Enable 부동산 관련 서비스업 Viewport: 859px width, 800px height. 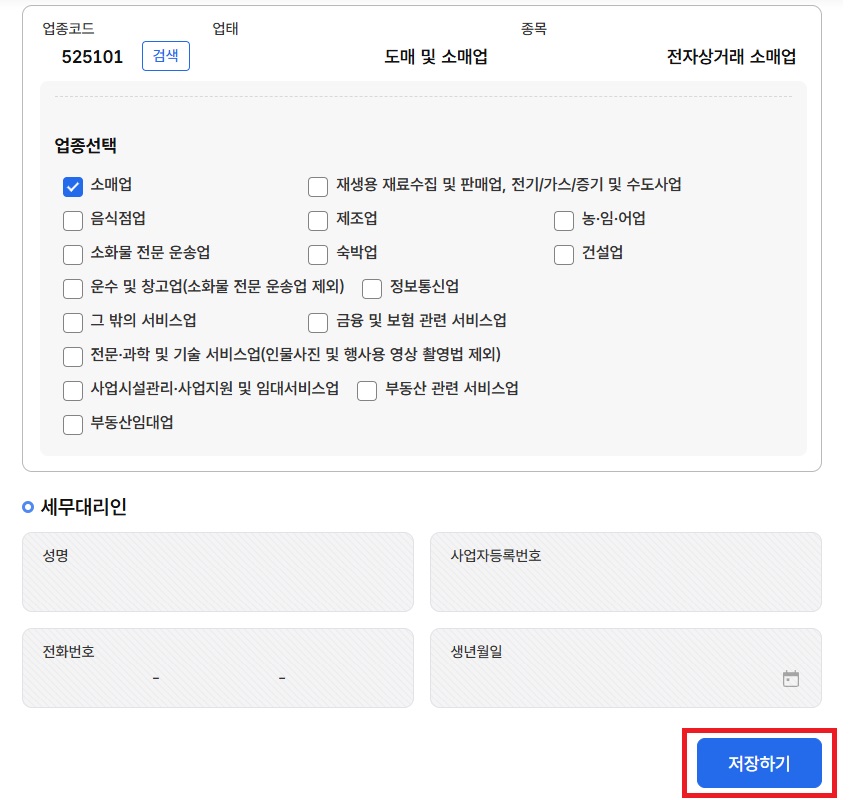(367, 390)
